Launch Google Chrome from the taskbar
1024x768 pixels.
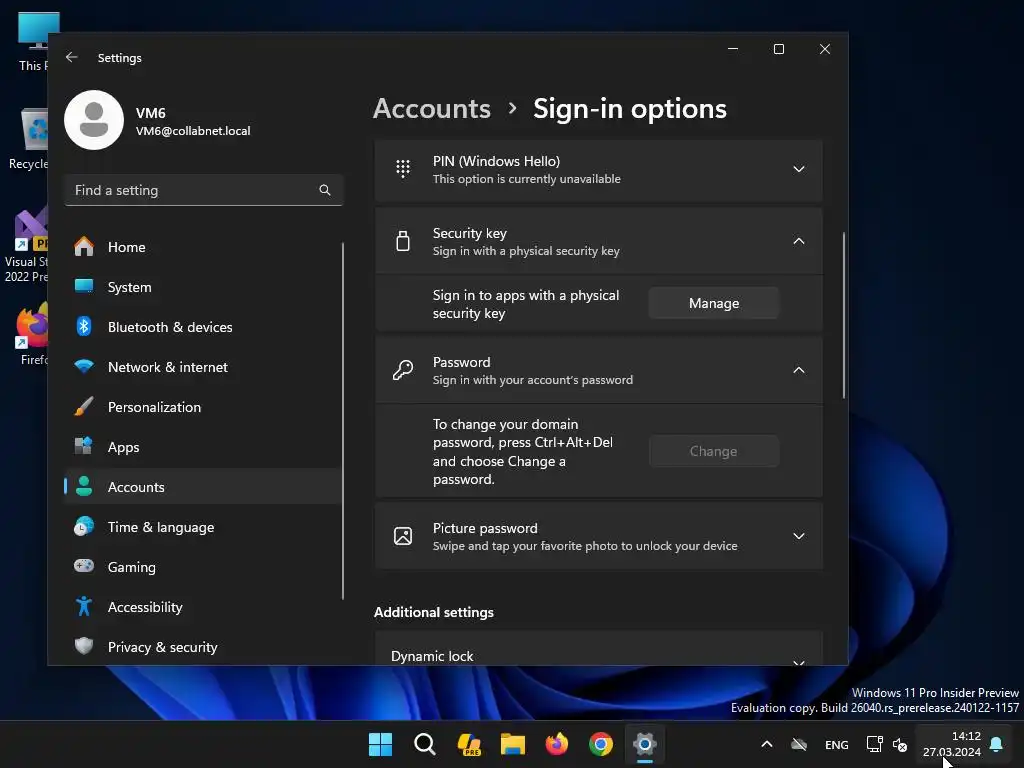(601, 744)
